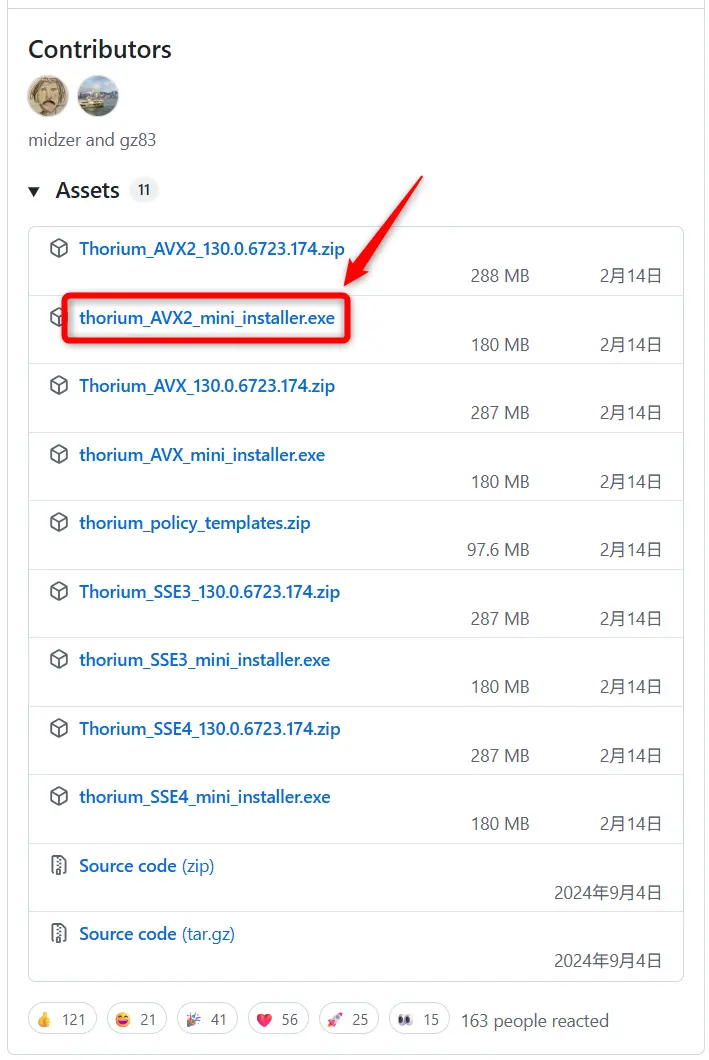Download Thorium_SSE4_130.0.6723.174.zip
Screen dimensions: 709x1060
209,729
